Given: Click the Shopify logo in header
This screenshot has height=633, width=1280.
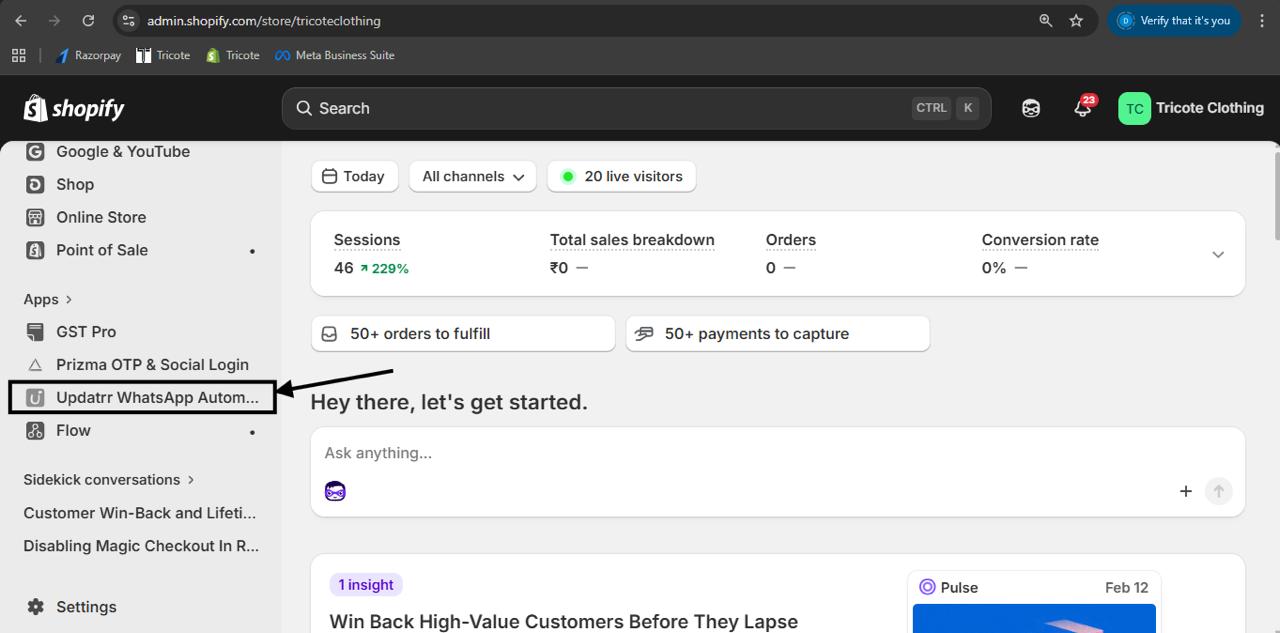Looking at the screenshot, I should tap(74, 108).
